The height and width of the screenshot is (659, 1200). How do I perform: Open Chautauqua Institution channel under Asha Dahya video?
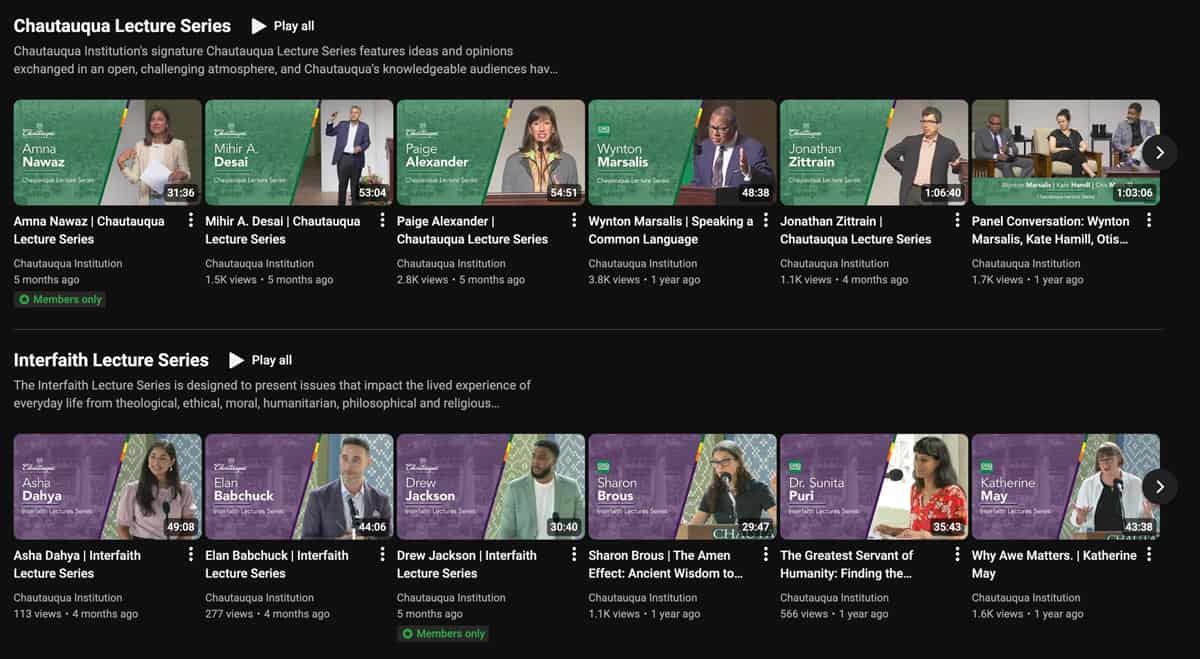click(x=68, y=598)
